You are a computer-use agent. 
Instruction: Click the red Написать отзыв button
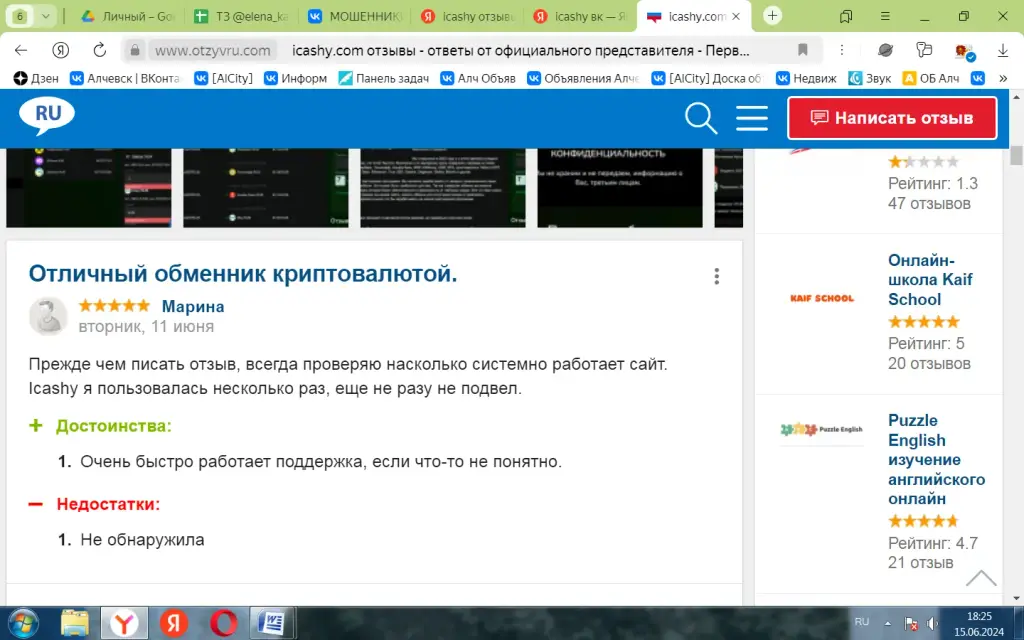click(x=892, y=118)
